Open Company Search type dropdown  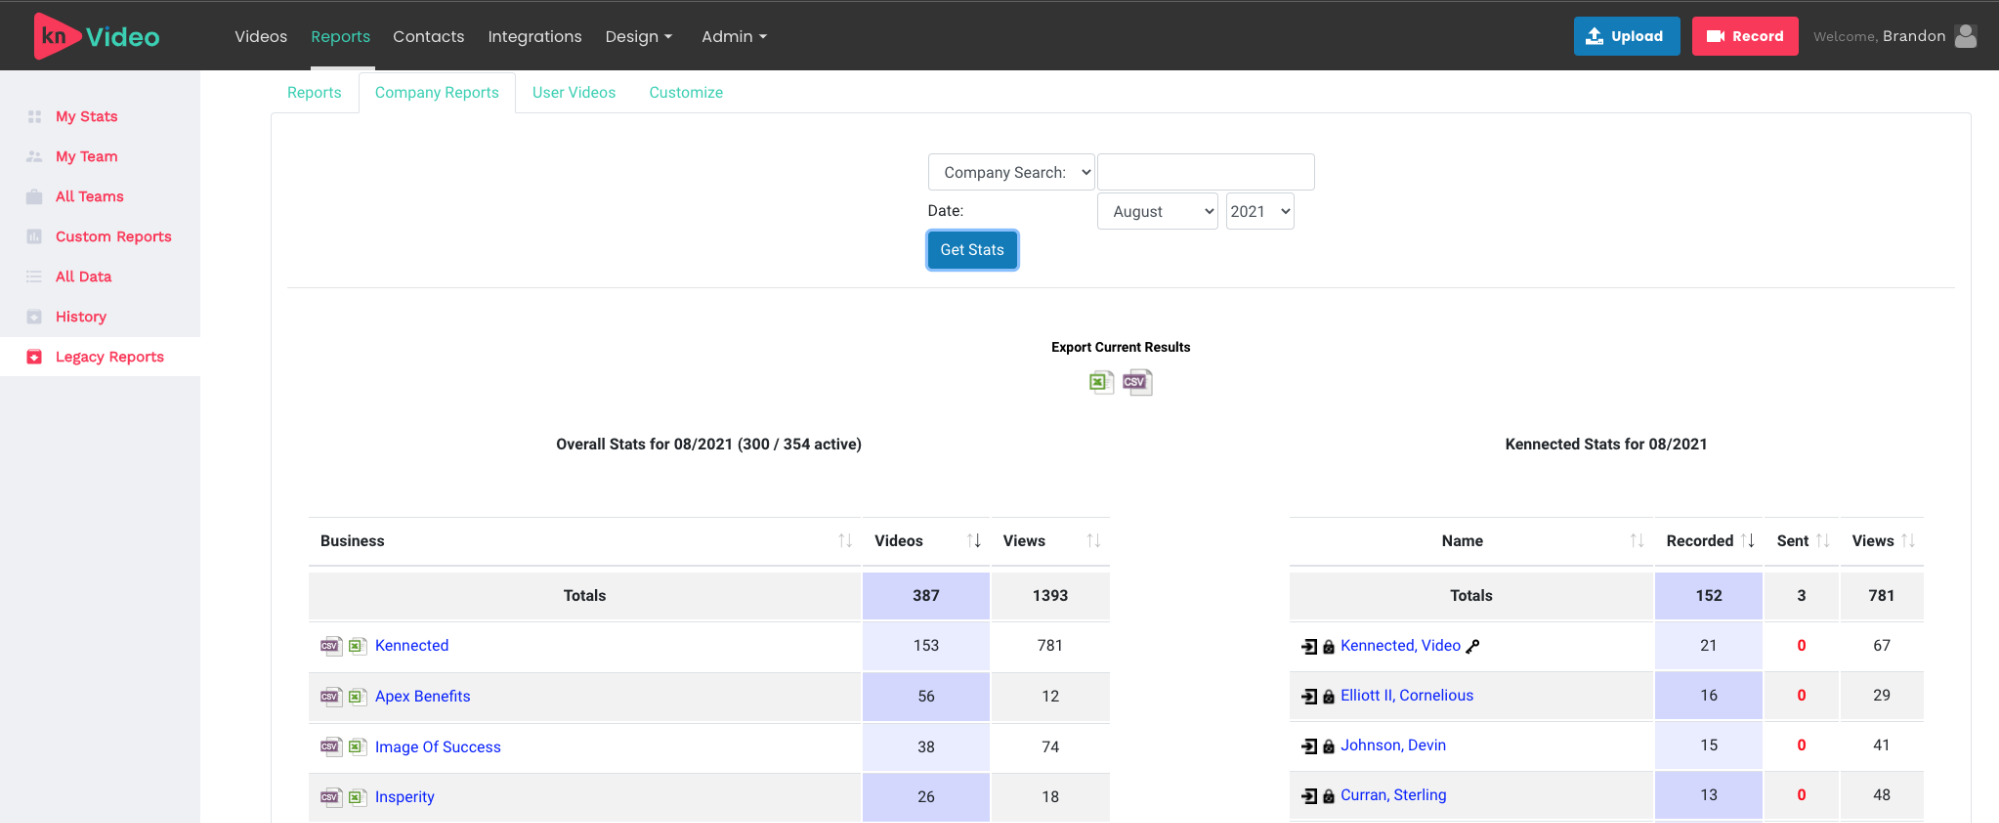coord(1011,172)
